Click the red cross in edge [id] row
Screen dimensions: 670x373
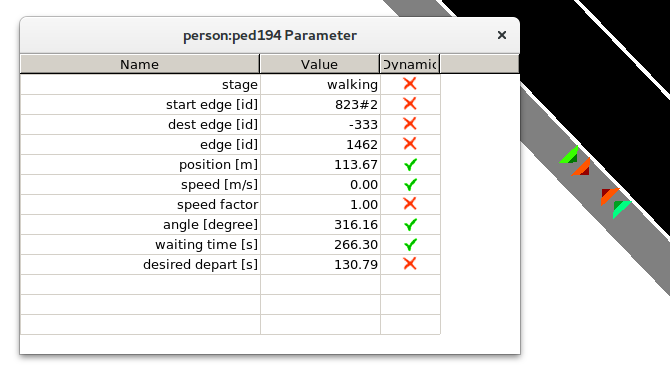(410, 144)
